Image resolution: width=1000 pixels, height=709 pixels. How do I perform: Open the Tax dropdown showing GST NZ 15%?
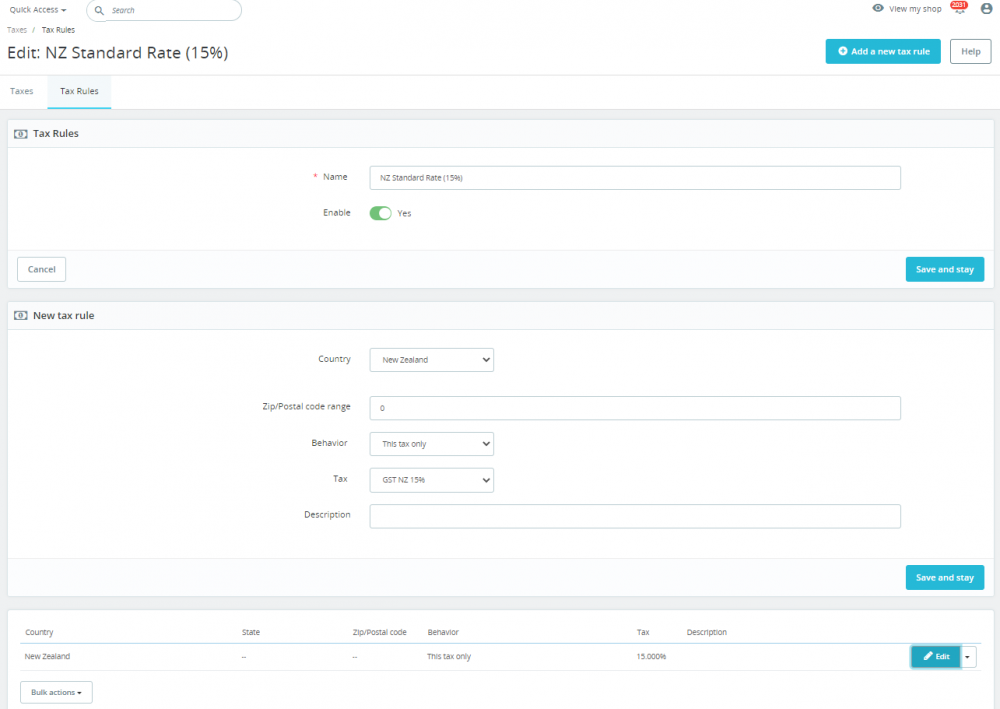pyautogui.click(x=431, y=480)
